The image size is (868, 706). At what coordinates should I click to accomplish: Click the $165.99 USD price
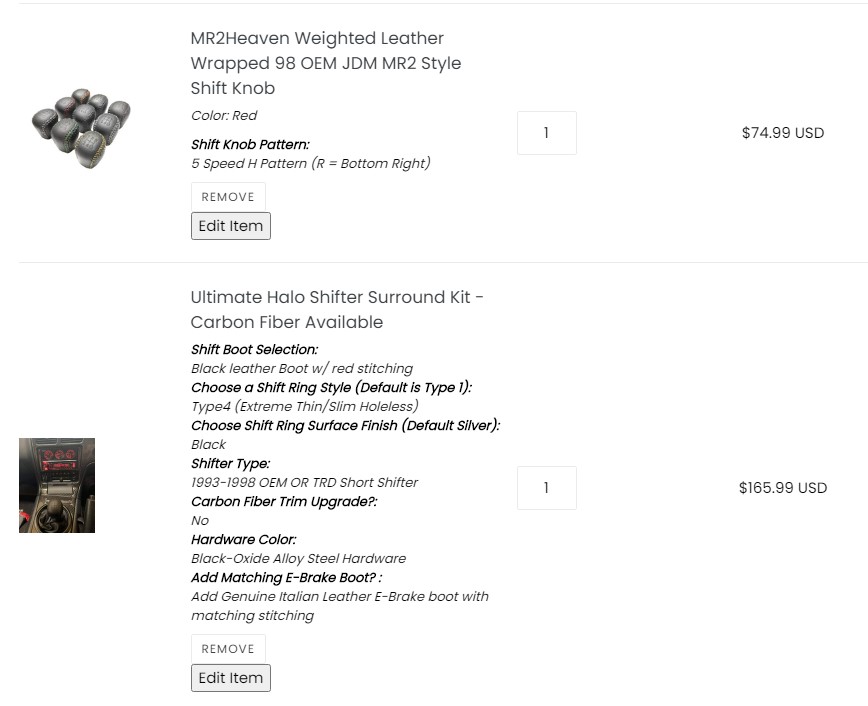782,488
